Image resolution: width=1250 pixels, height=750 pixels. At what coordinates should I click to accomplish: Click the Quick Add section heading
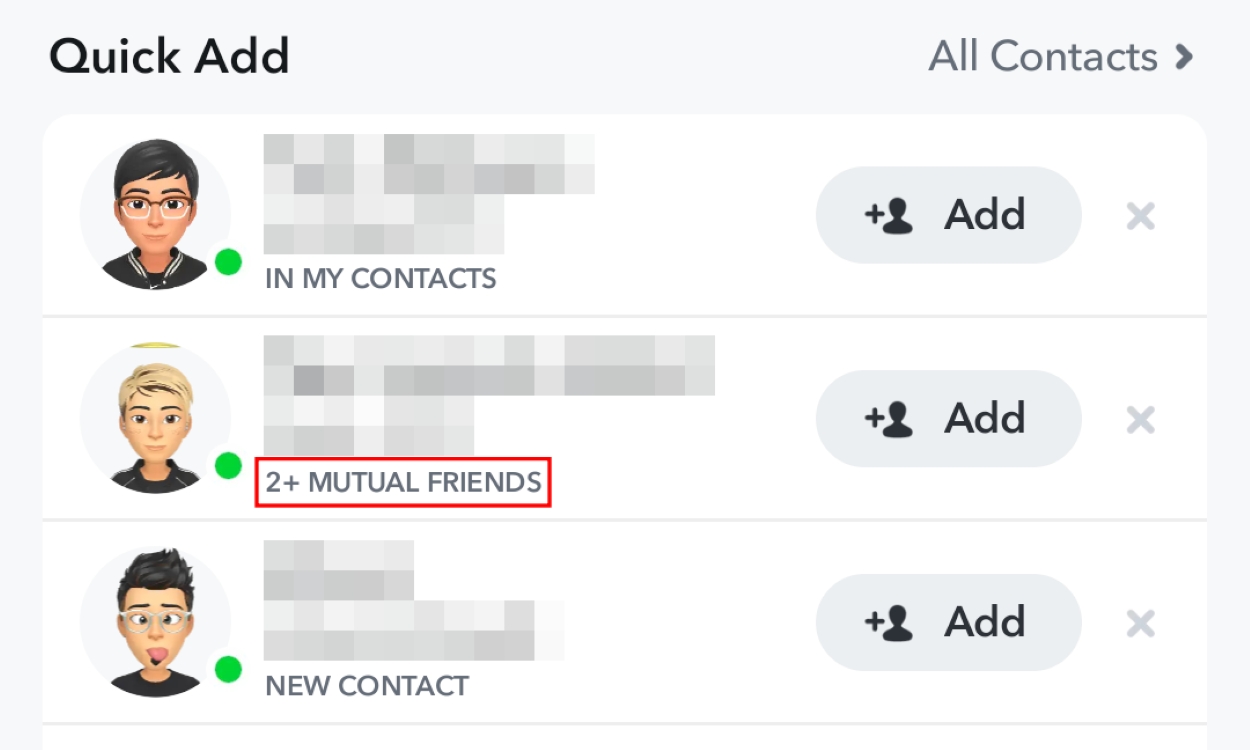(168, 56)
